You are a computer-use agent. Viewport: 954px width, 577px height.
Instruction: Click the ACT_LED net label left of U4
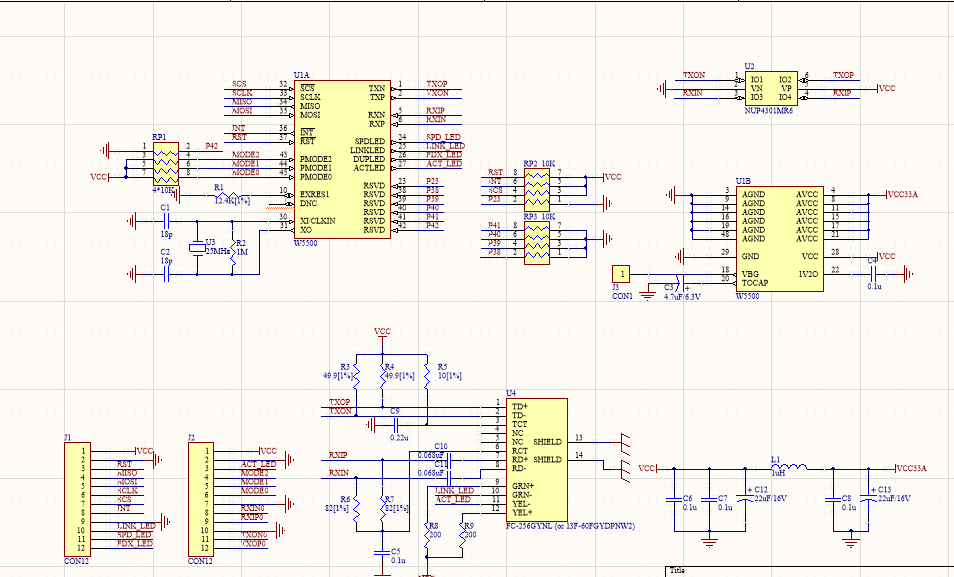[x=453, y=499]
